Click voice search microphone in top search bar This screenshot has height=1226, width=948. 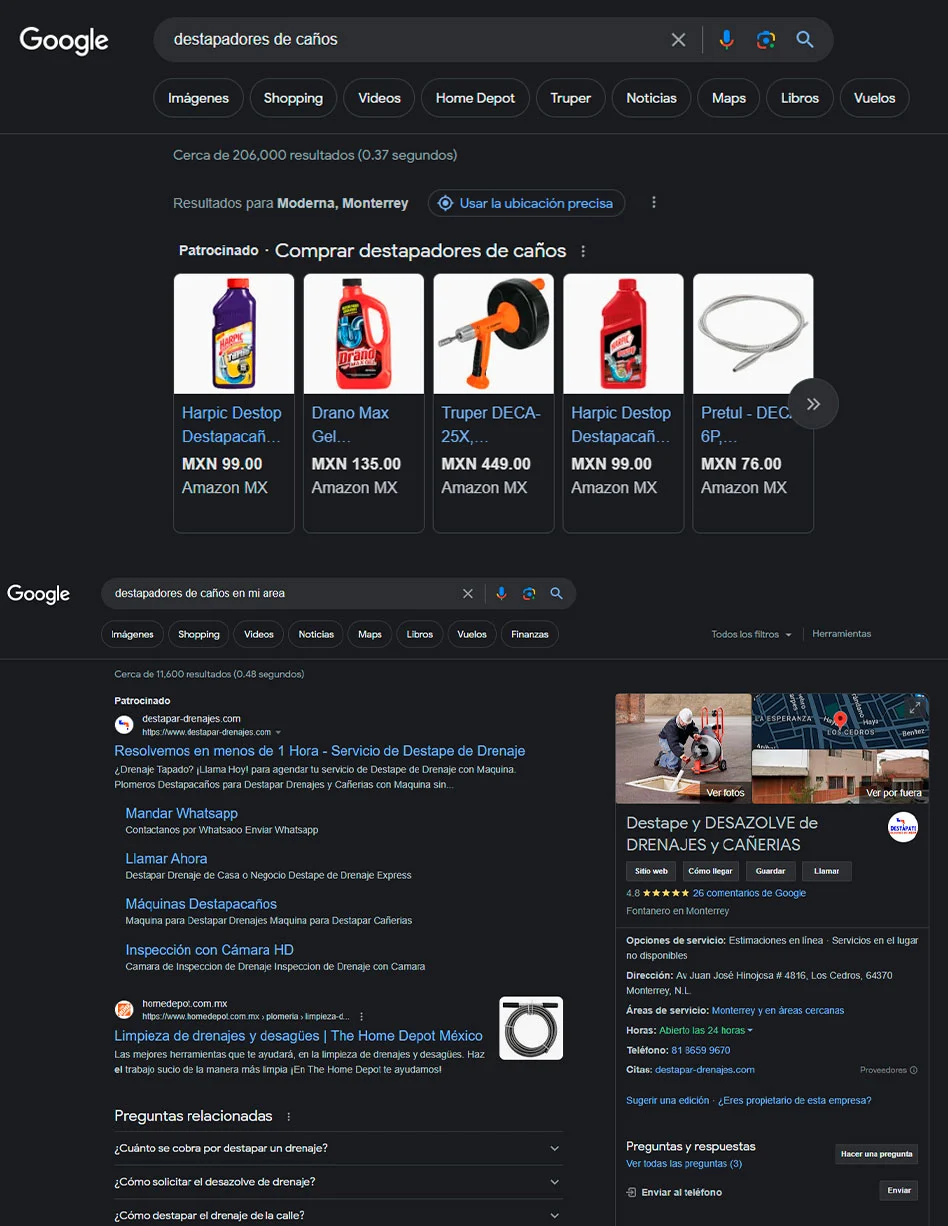[x=726, y=40]
